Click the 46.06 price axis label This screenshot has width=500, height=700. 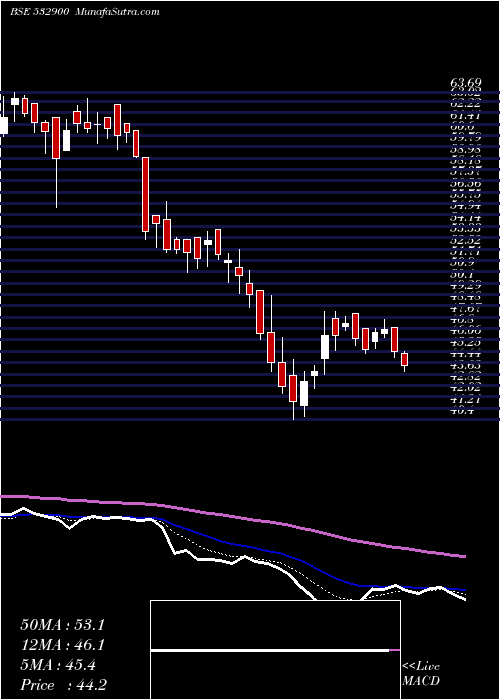click(466, 332)
